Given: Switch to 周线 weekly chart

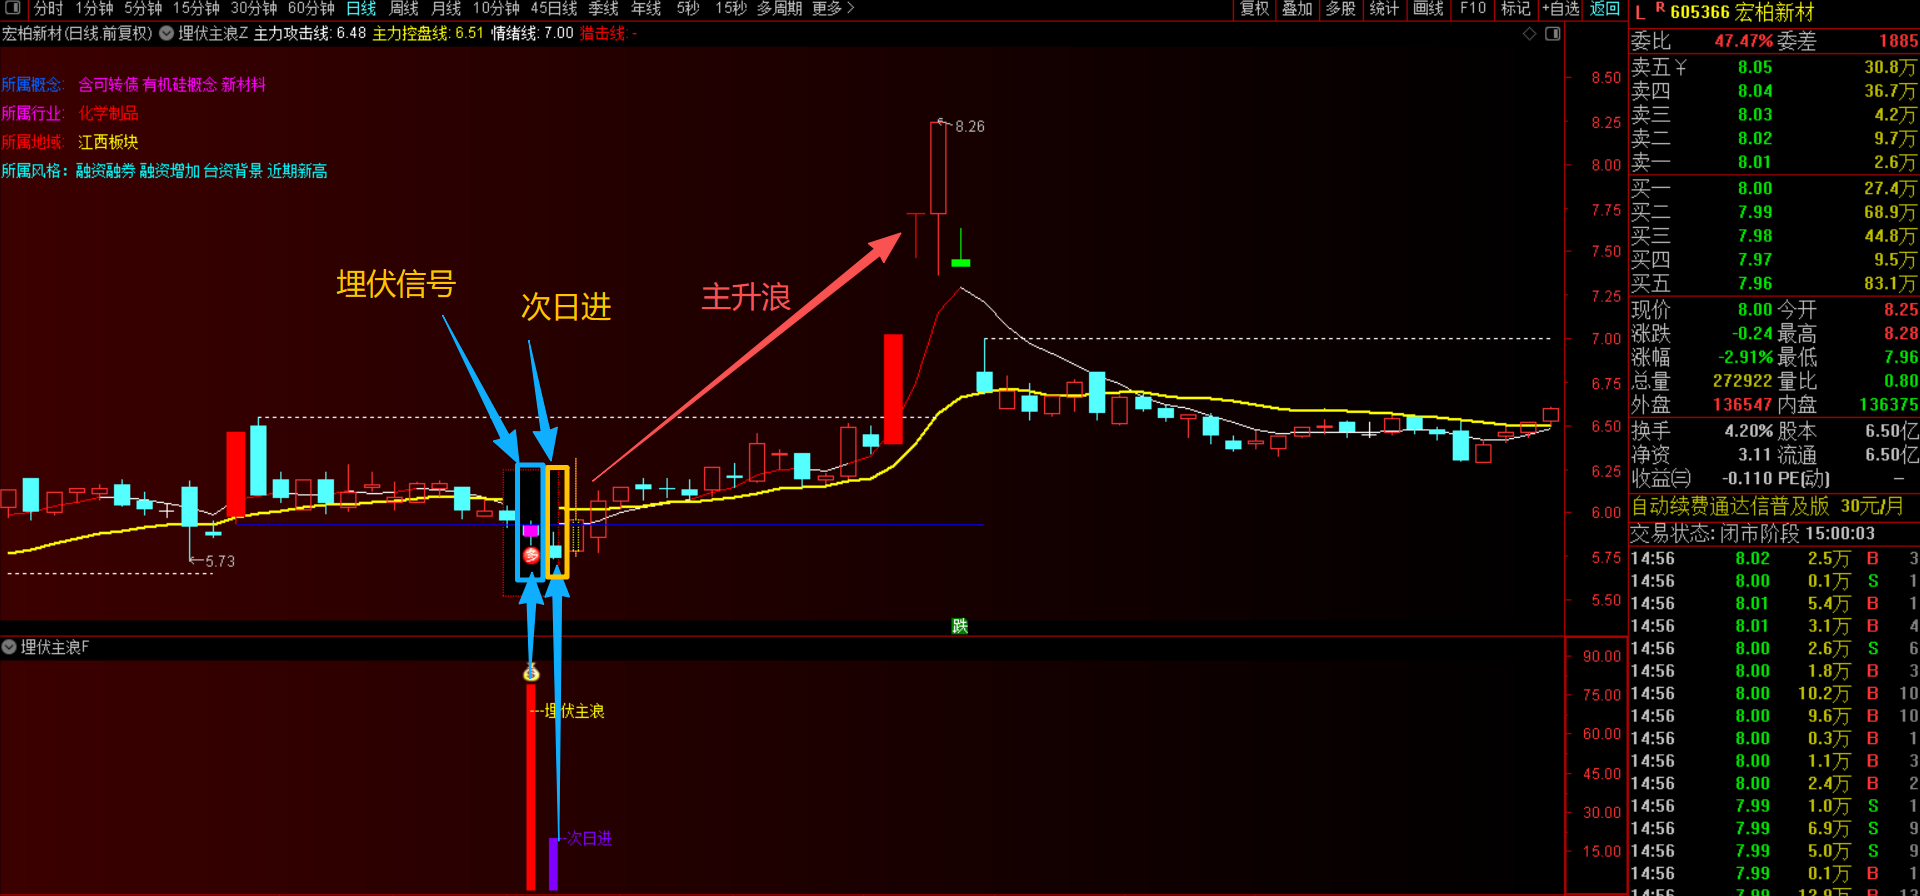Looking at the screenshot, I should [x=404, y=8].
